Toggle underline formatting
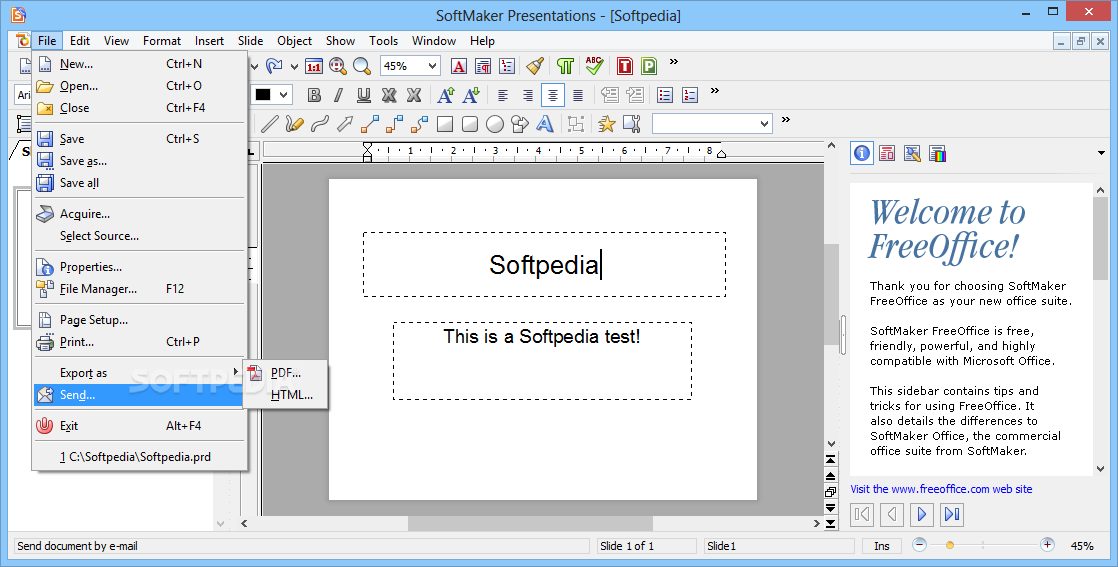 tap(364, 95)
